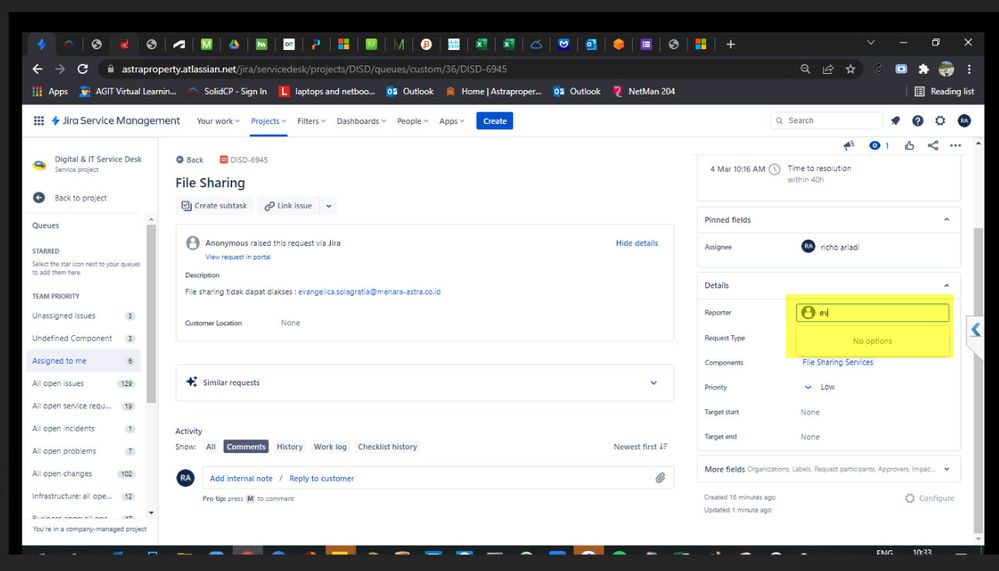Screen dimensions: 999x571
Task: Click the Jira Search field
Action: (x=826, y=120)
